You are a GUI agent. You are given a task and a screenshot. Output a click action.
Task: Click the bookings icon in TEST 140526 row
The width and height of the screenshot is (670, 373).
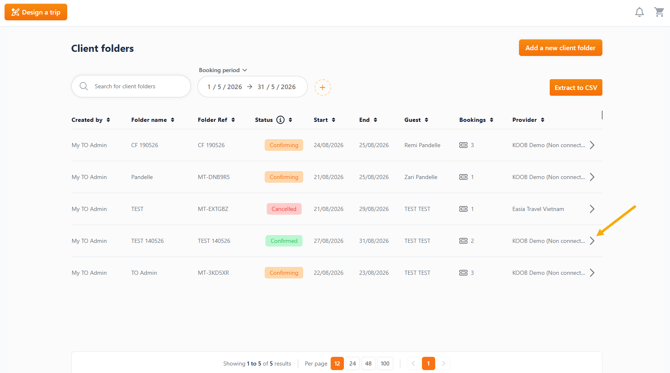tap(463, 241)
